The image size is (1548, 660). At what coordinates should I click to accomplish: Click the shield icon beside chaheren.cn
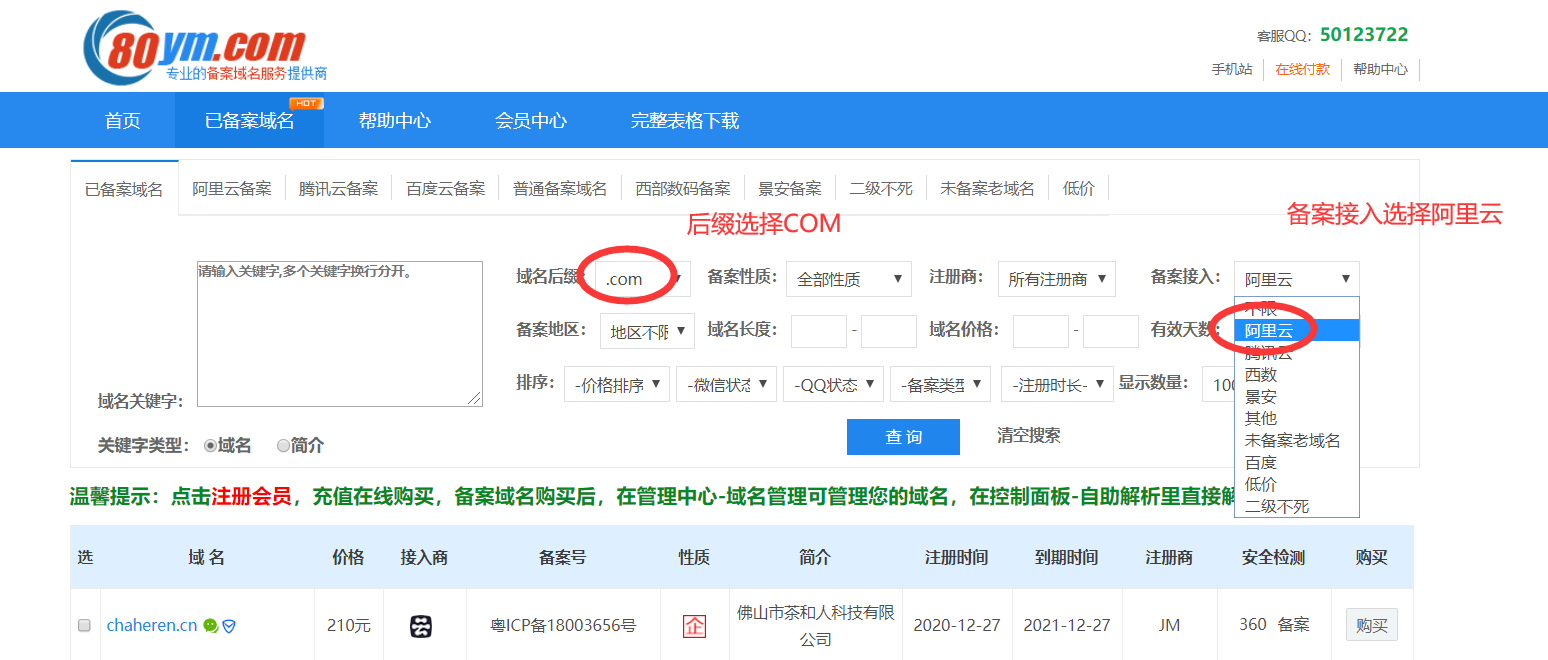point(229,626)
